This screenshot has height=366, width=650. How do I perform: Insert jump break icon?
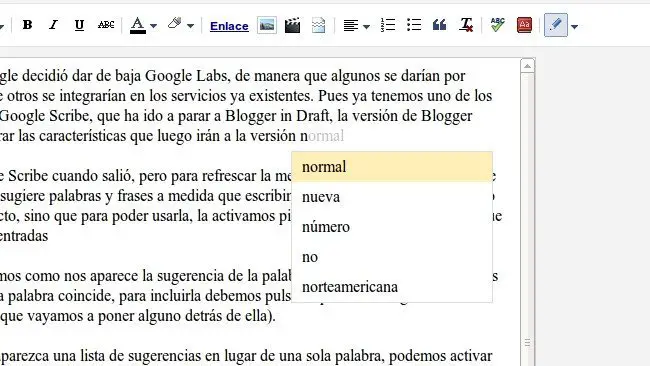pos(318,25)
